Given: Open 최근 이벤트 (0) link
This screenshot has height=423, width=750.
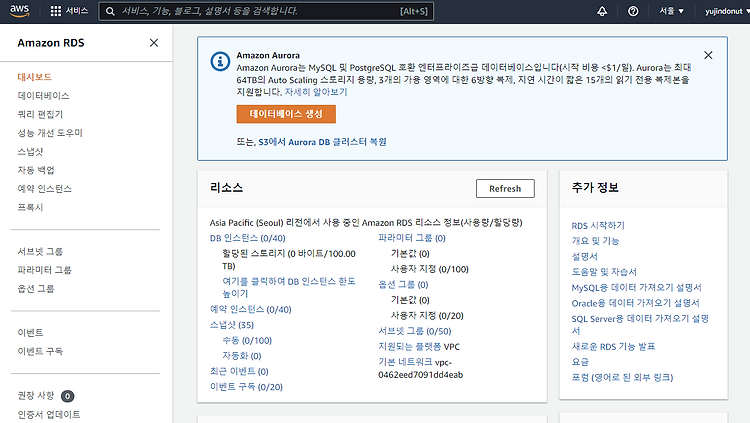Looking at the screenshot, I should [239, 372].
